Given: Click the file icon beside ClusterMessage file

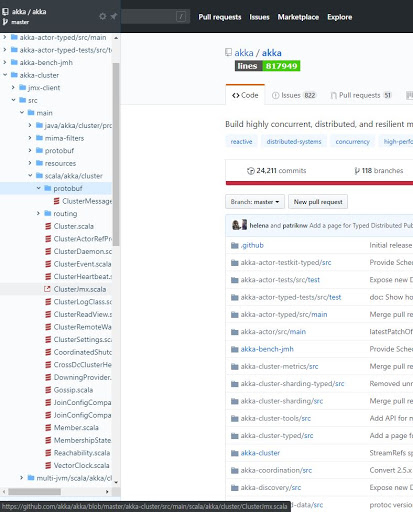Looking at the screenshot, I should click(x=57, y=201).
